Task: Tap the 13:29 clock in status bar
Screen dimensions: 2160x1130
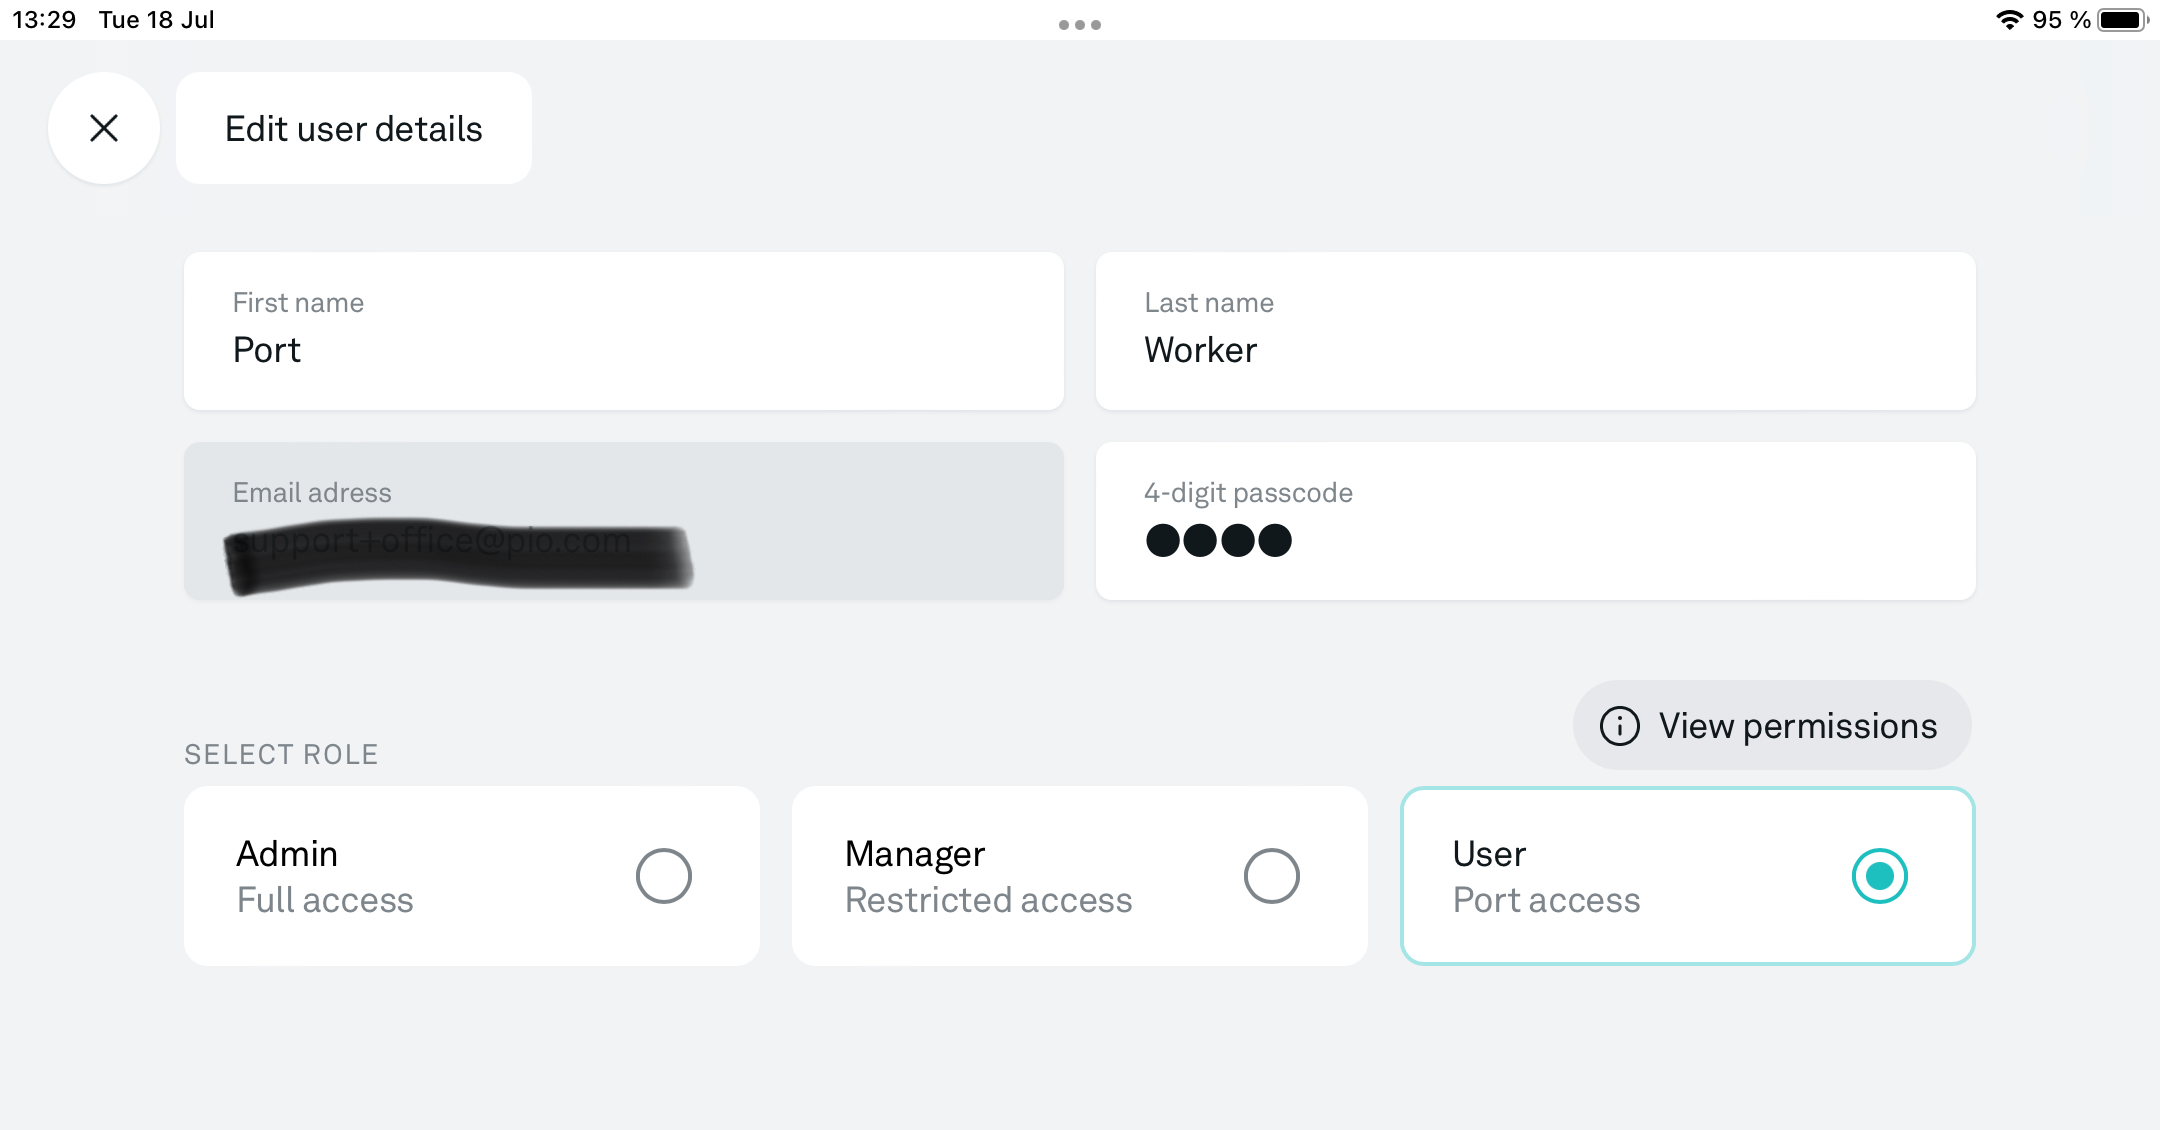Action: (x=44, y=20)
